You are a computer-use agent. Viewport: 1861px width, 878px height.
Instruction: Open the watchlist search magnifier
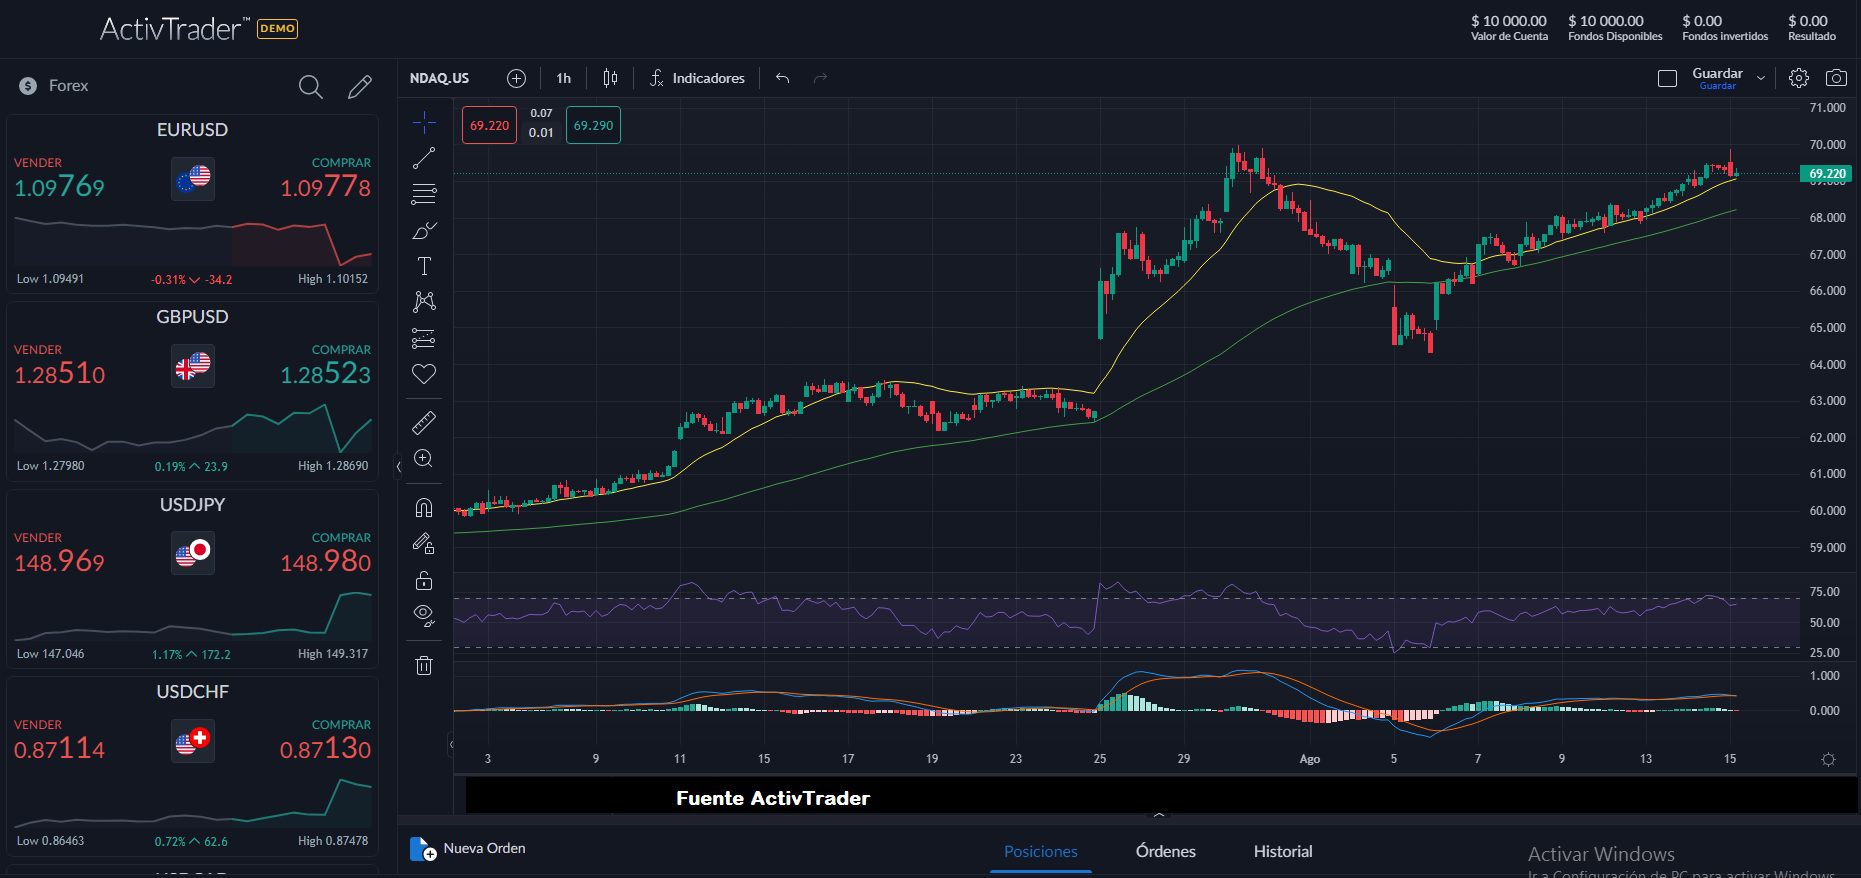310,87
